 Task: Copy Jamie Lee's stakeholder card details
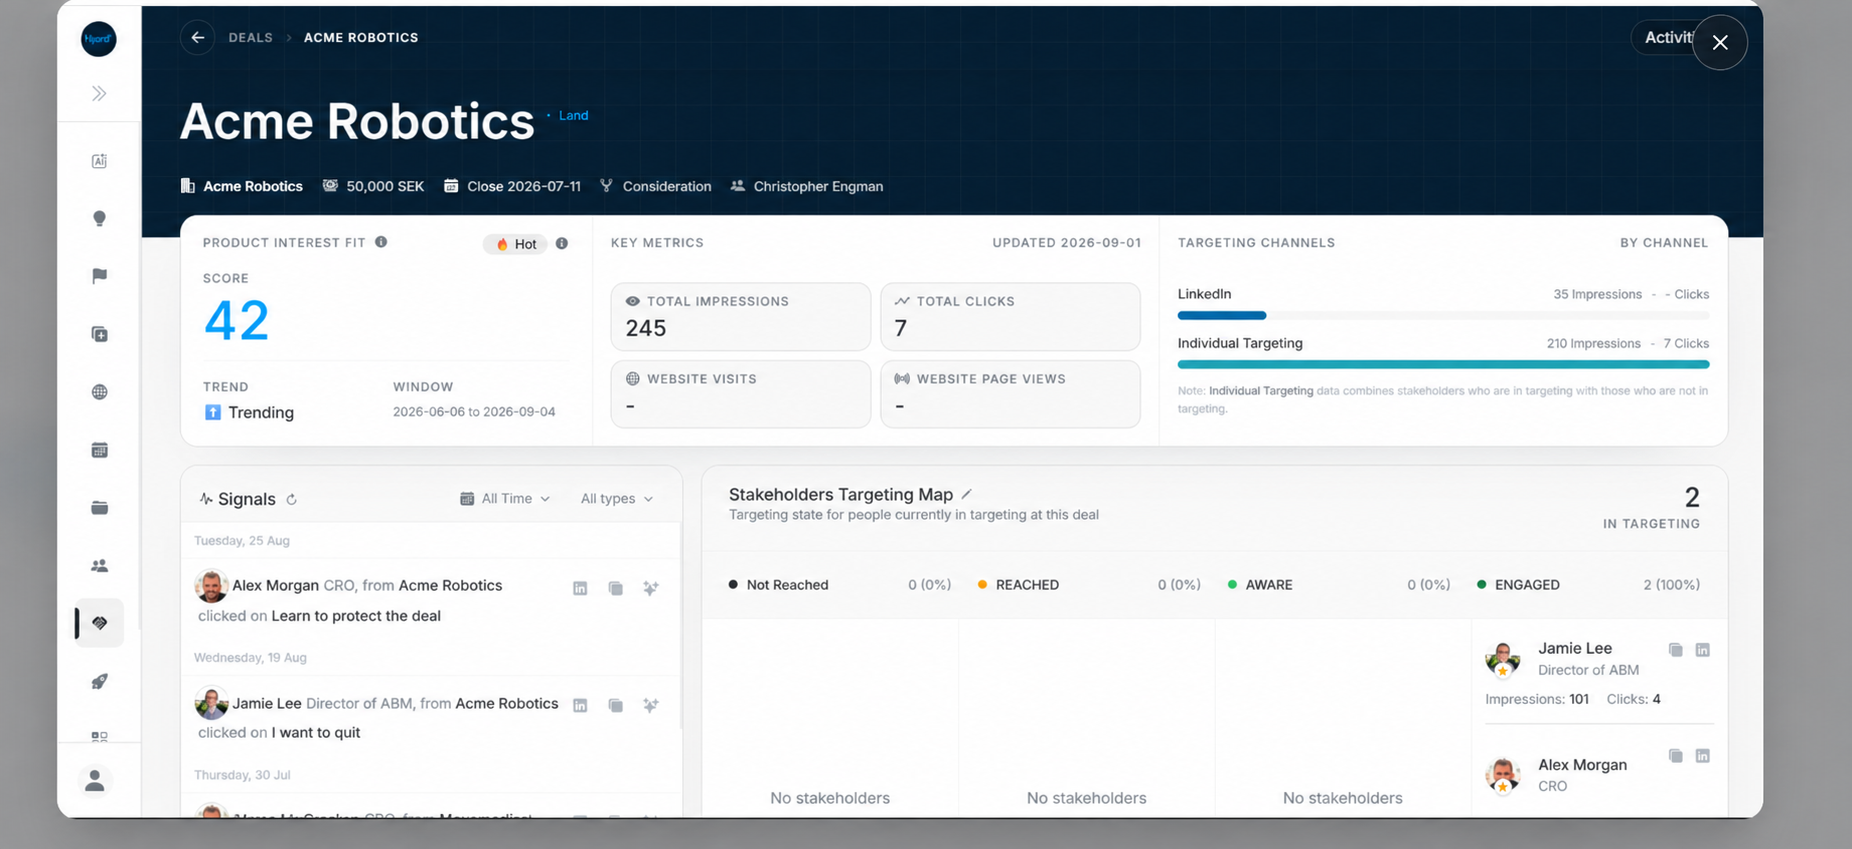(1676, 650)
